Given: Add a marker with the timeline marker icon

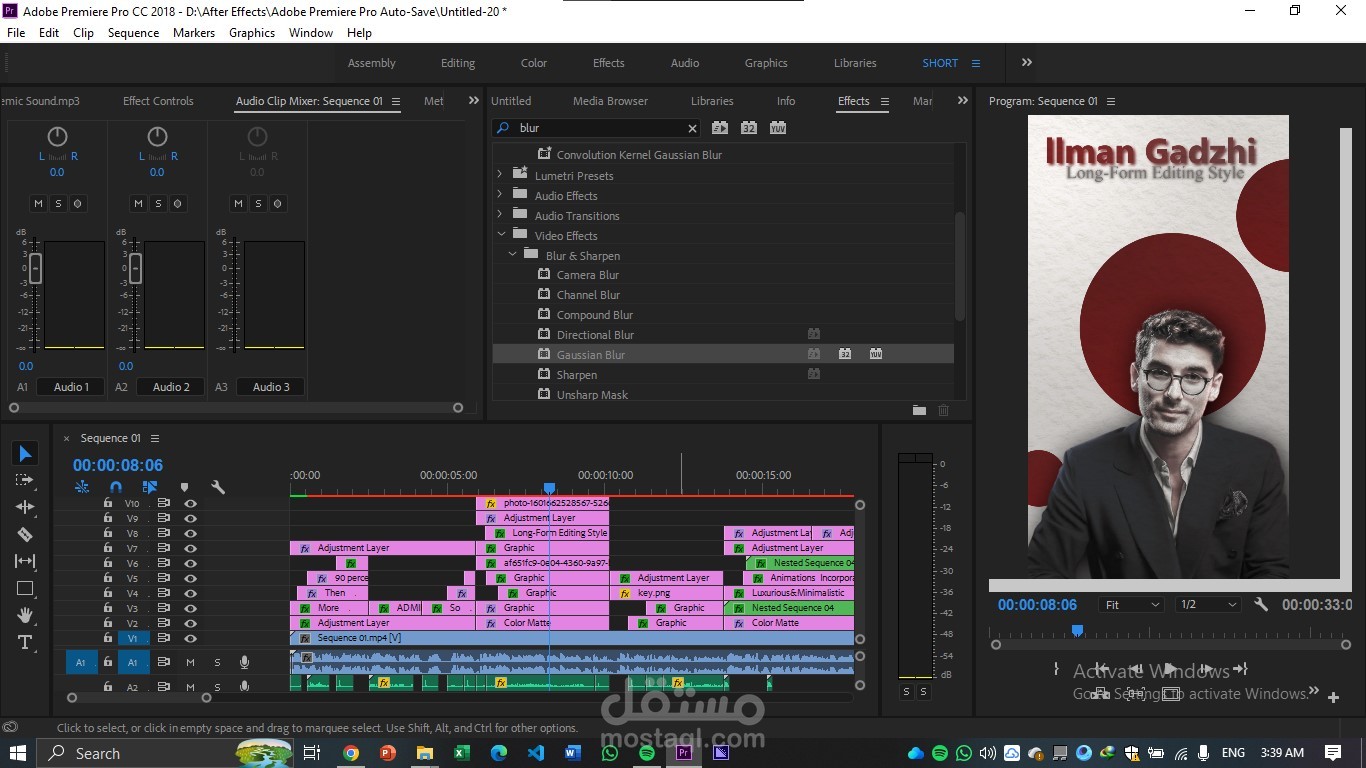Looking at the screenshot, I should 184,487.
